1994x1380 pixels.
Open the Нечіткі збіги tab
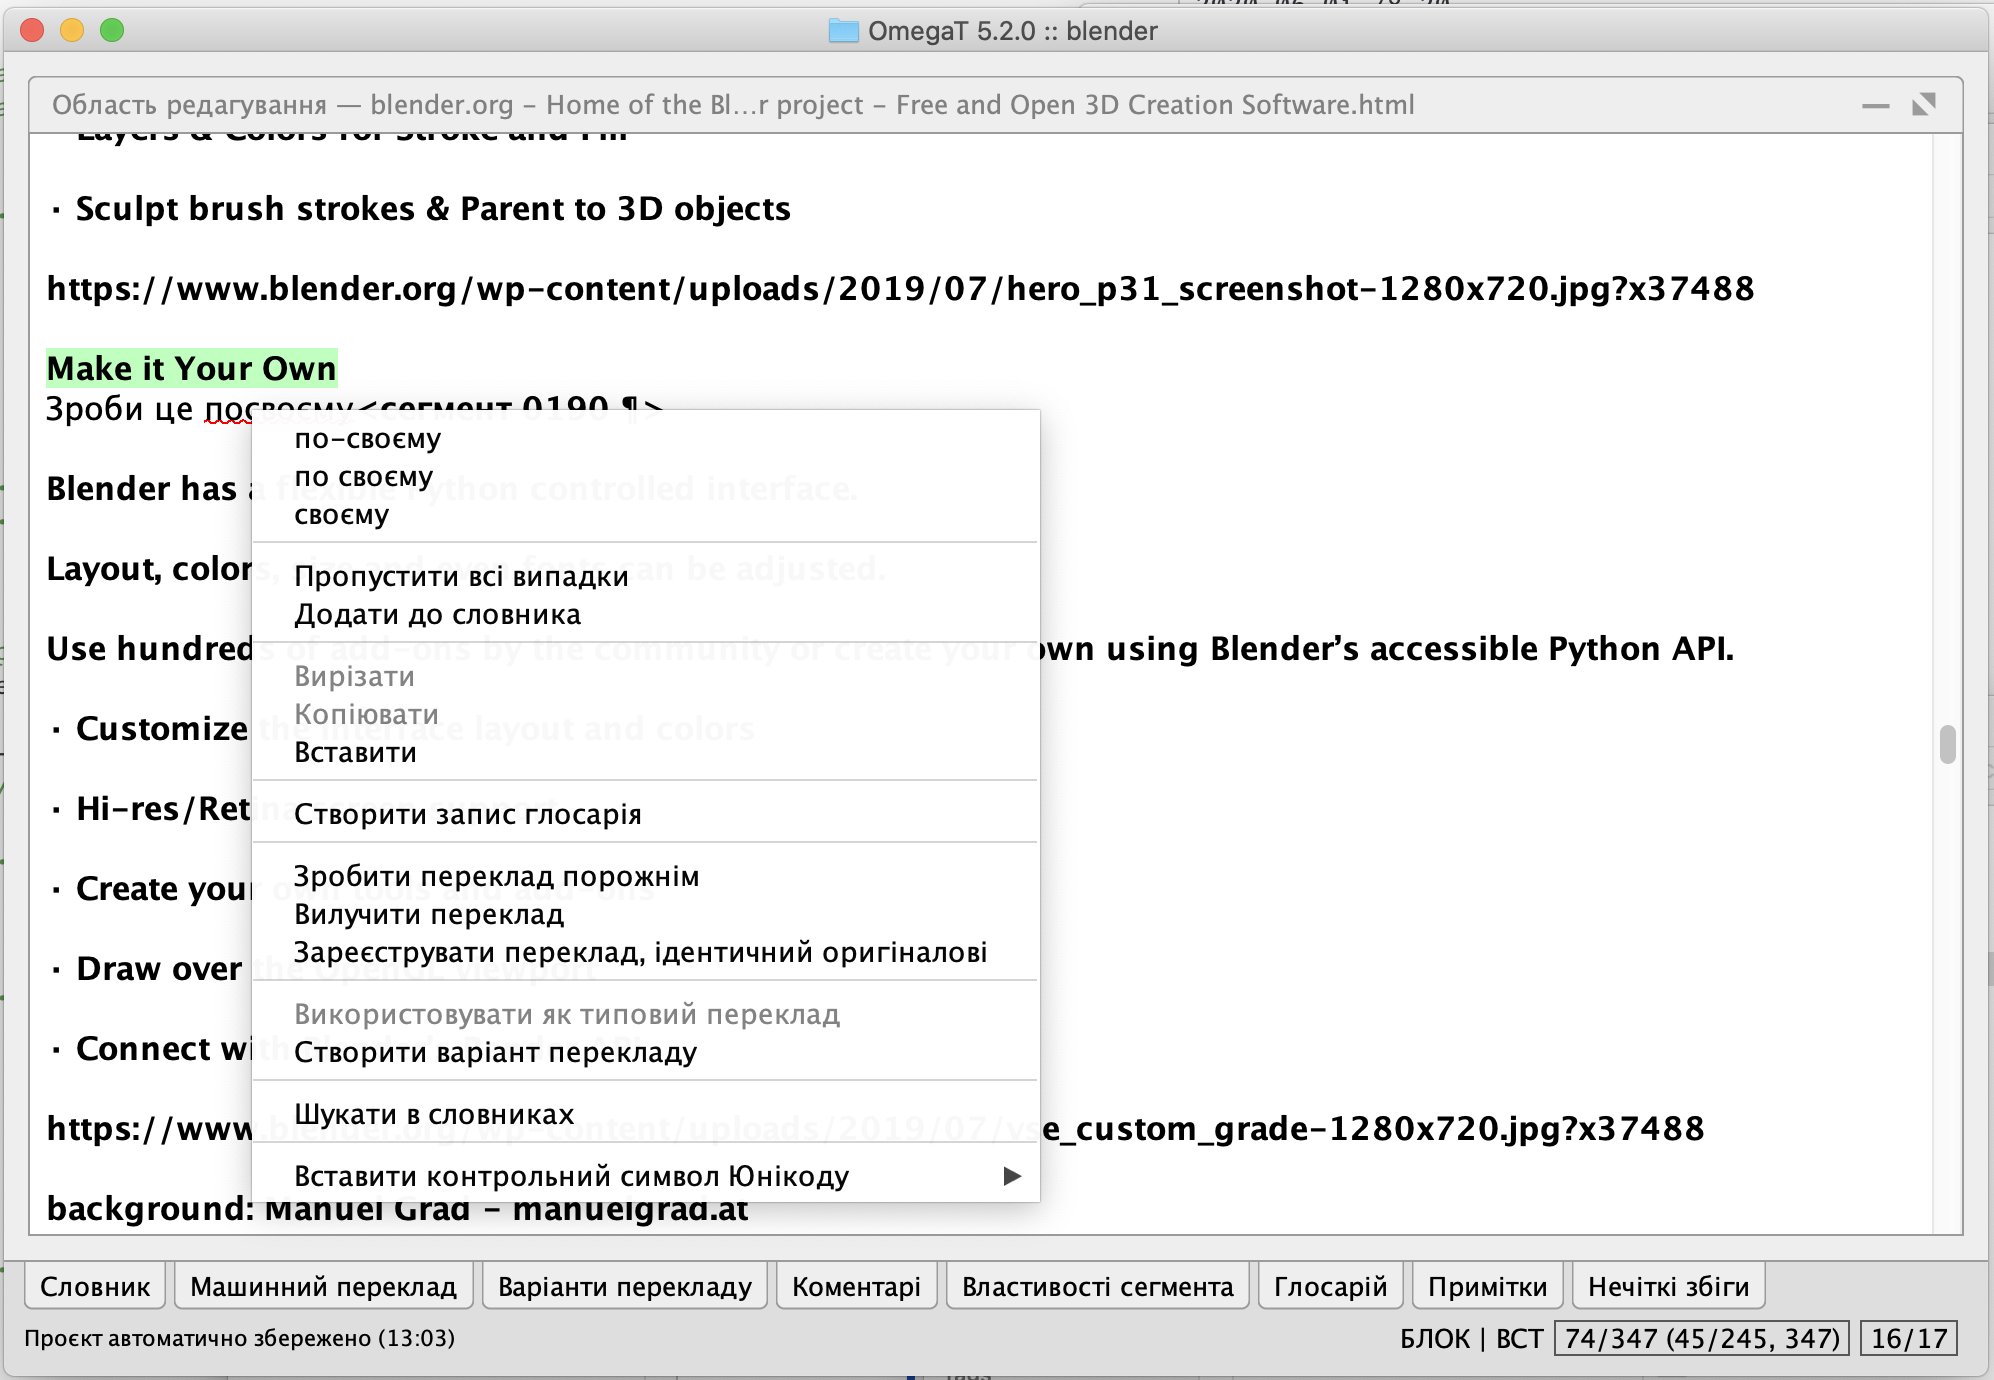point(1668,1286)
